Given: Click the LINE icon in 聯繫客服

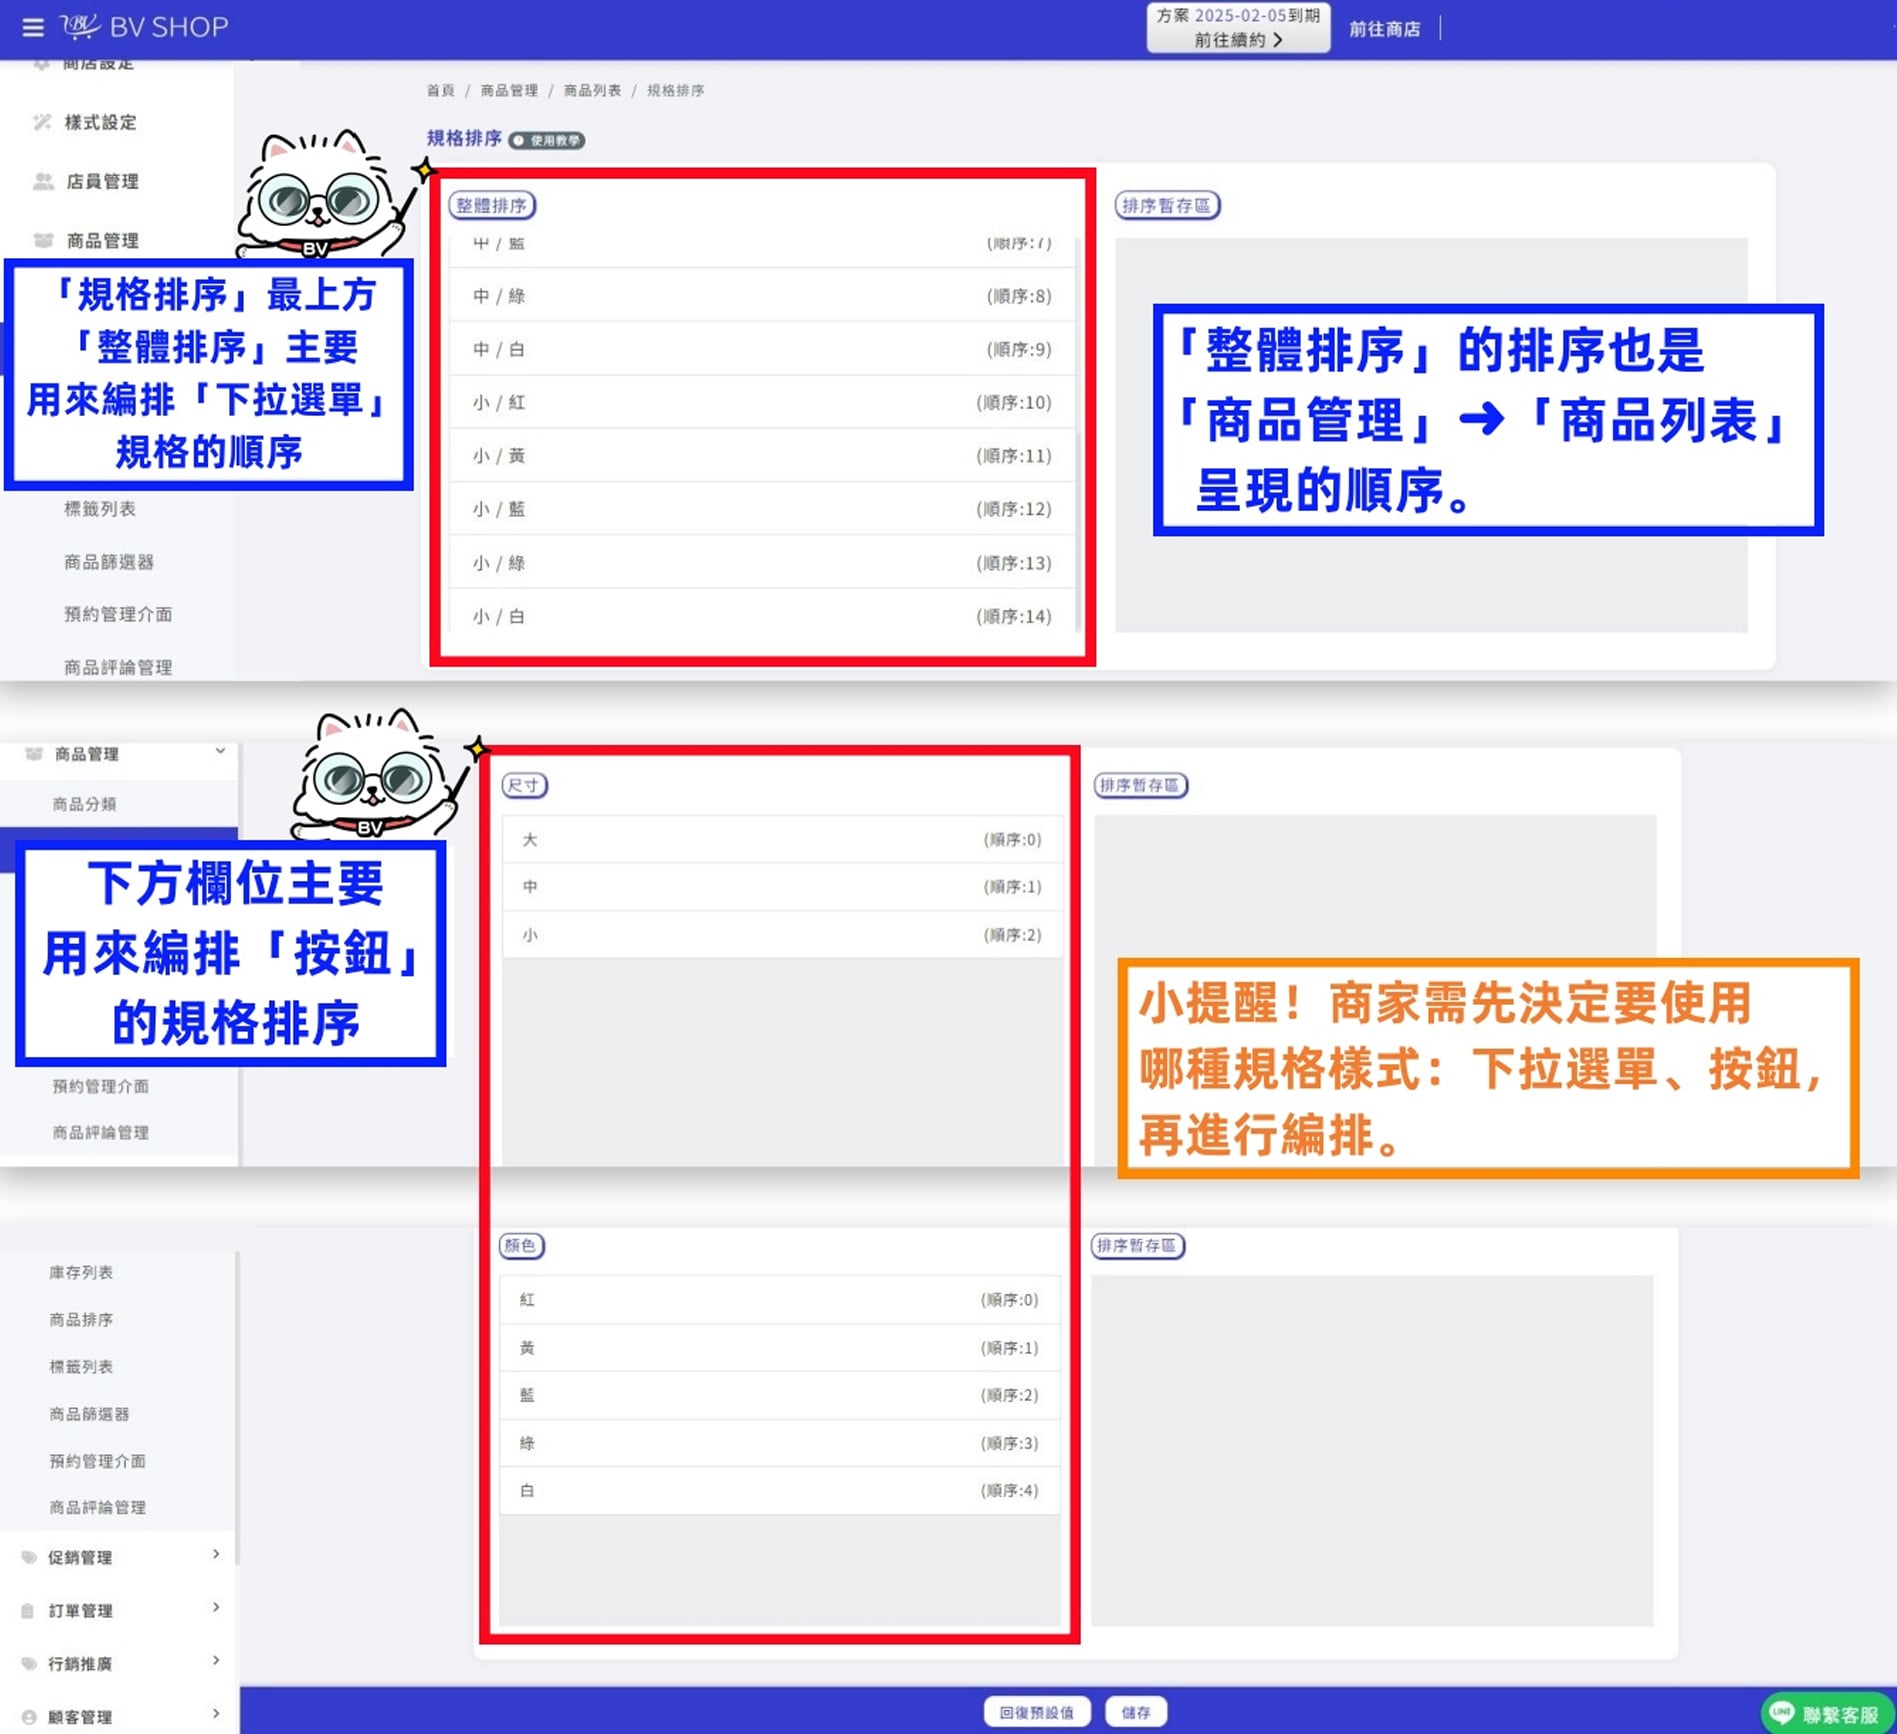Looking at the screenshot, I should (x=1782, y=1713).
